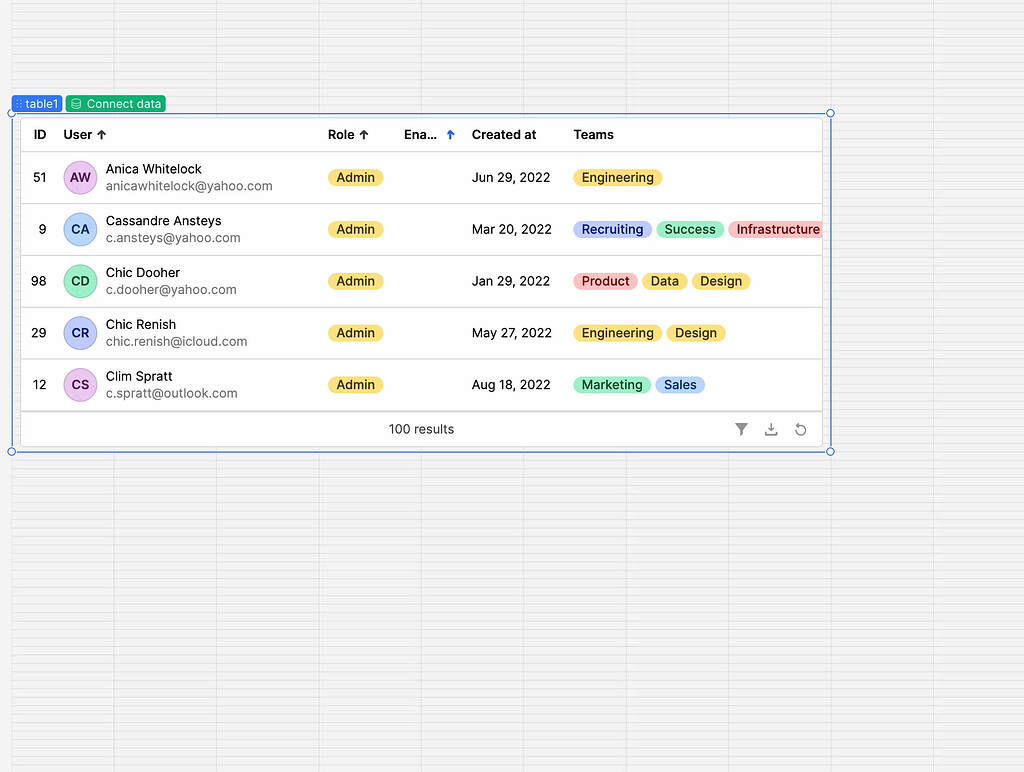
Task: Click the sort arrow on Role header
Action: point(362,134)
